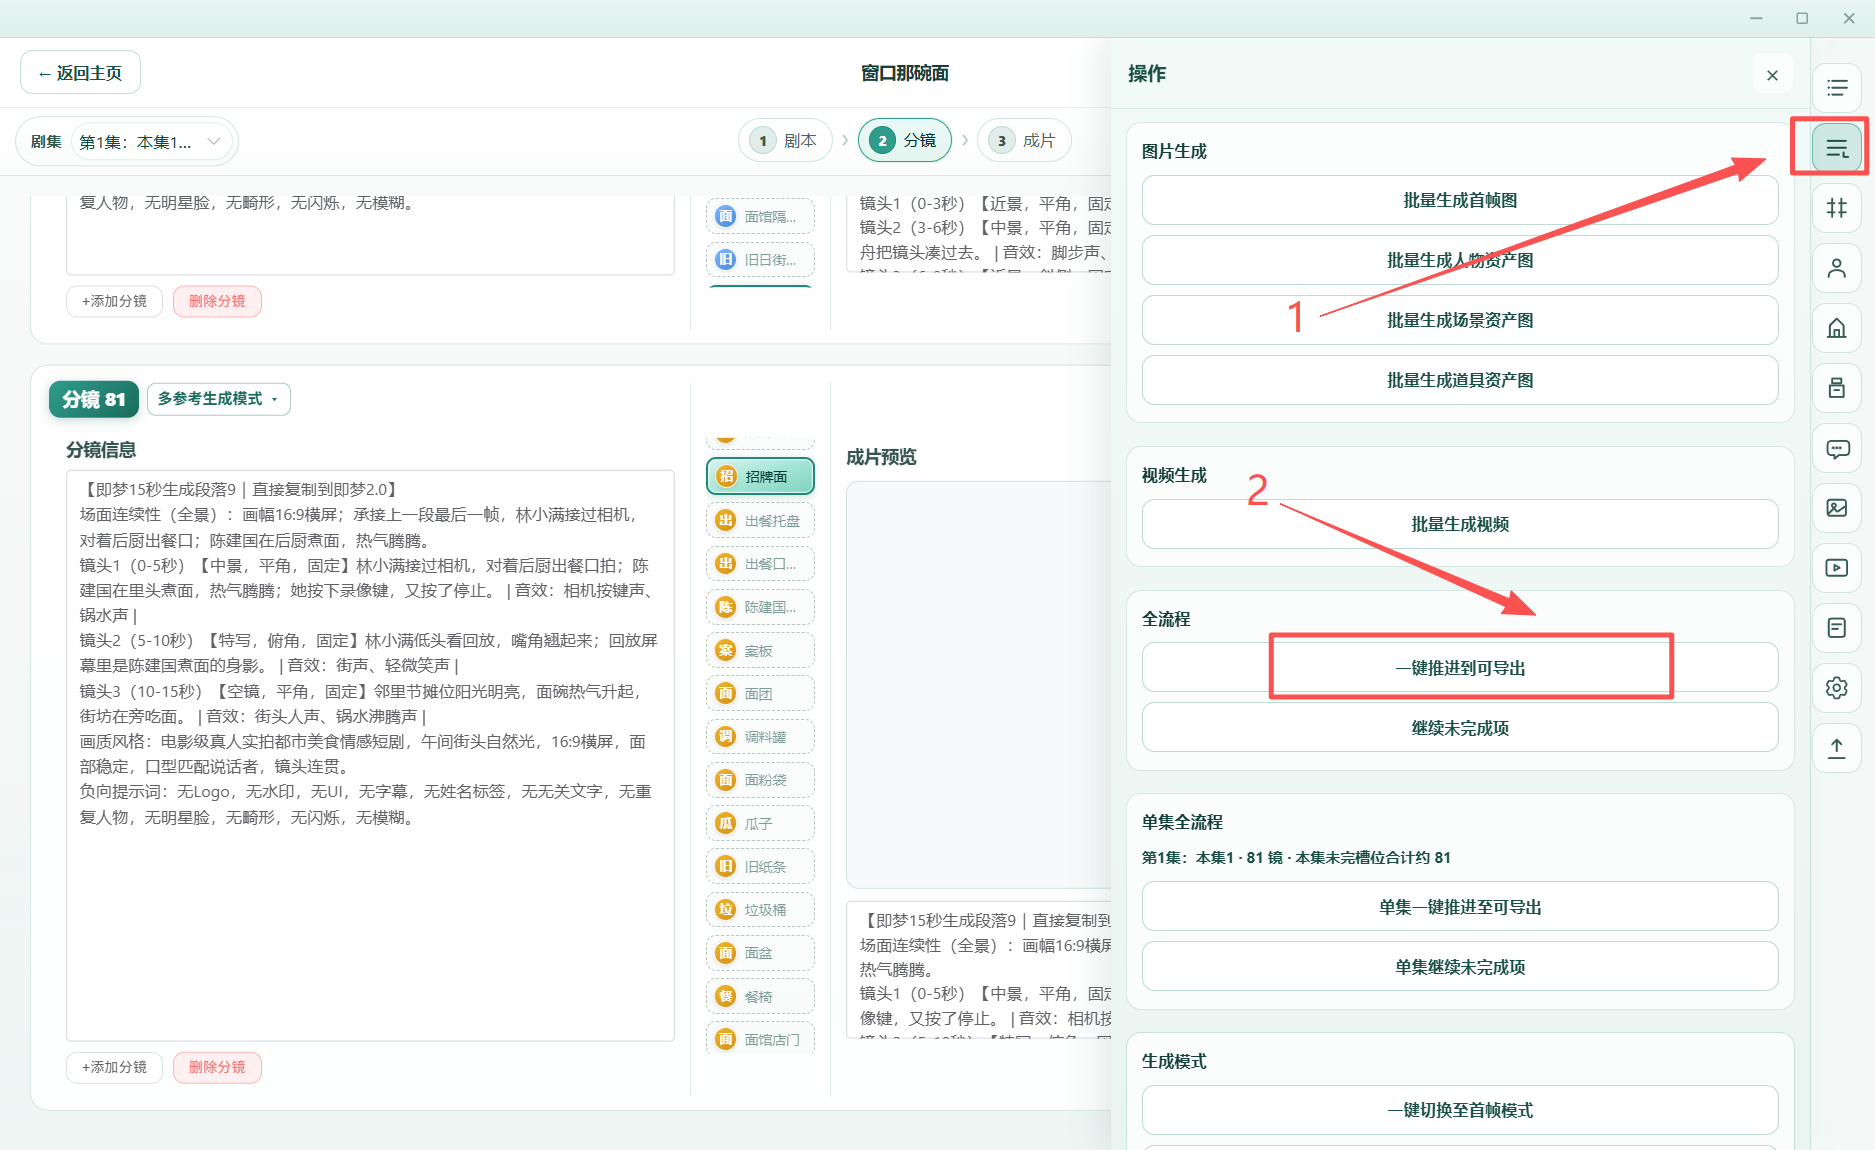Open the chat bubble icon in the sidebar
This screenshot has width=1875, height=1150.
click(x=1837, y=448)
